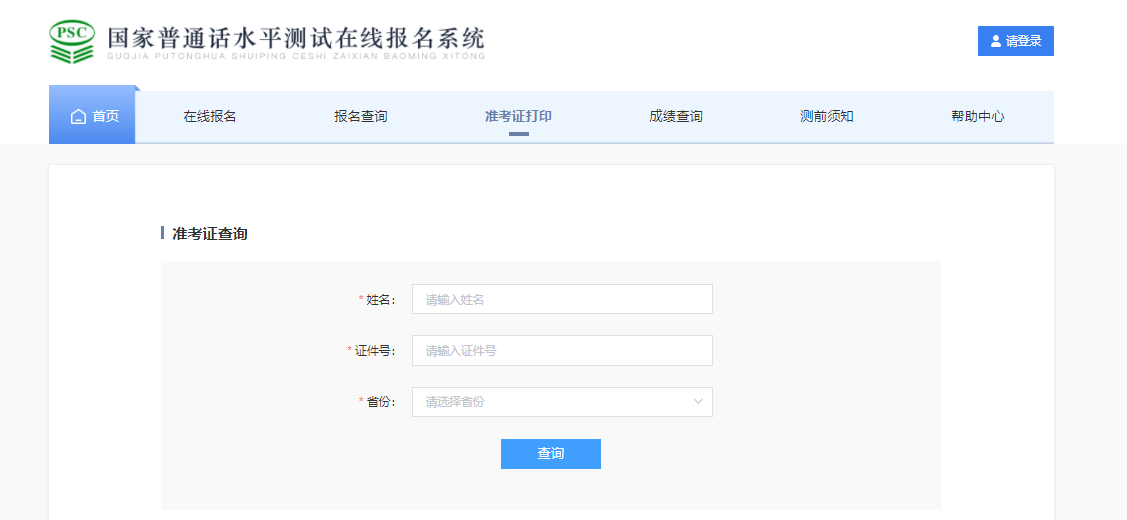Click the 准考证查询 section heading
The image size is (1127, 520).
tap(210, 234)
